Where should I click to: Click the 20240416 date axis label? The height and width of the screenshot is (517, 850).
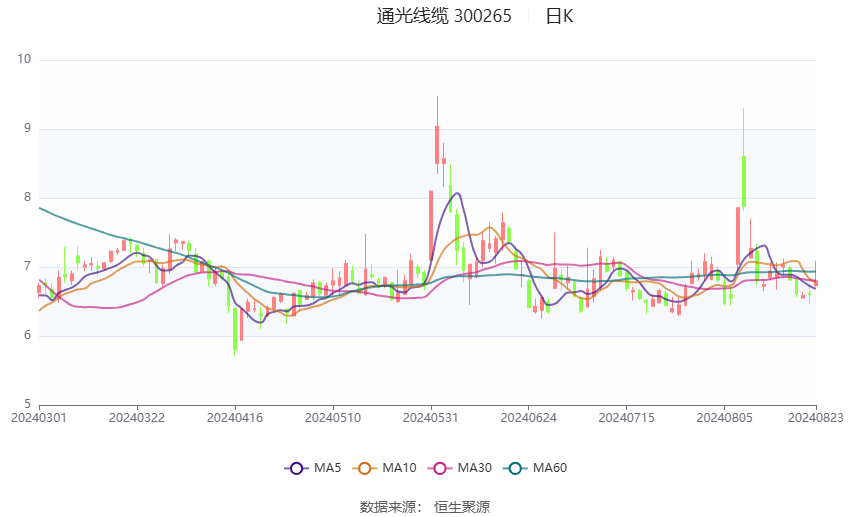pos(235,418)
